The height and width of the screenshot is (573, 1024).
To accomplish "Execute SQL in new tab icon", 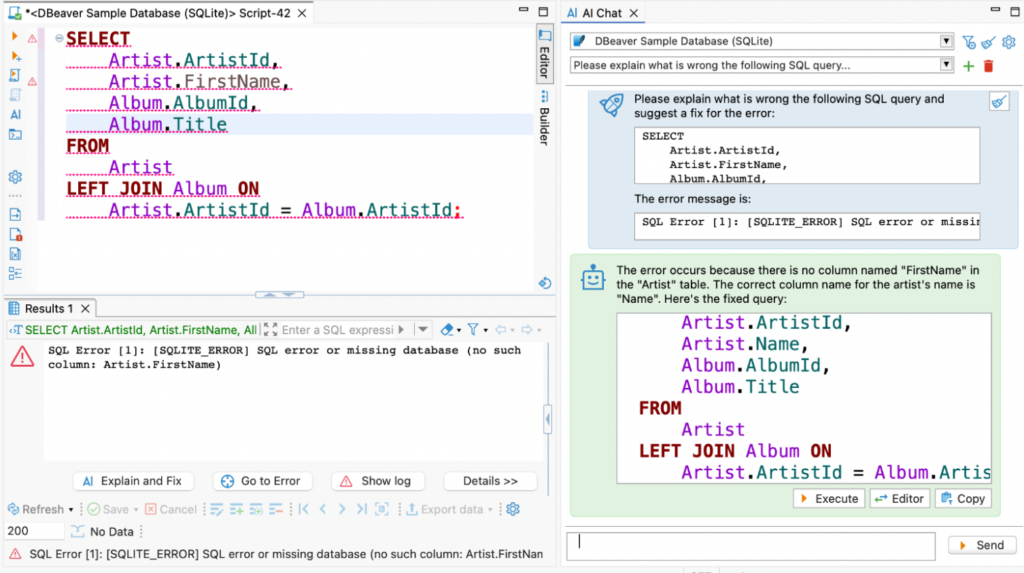I will 16,57.
